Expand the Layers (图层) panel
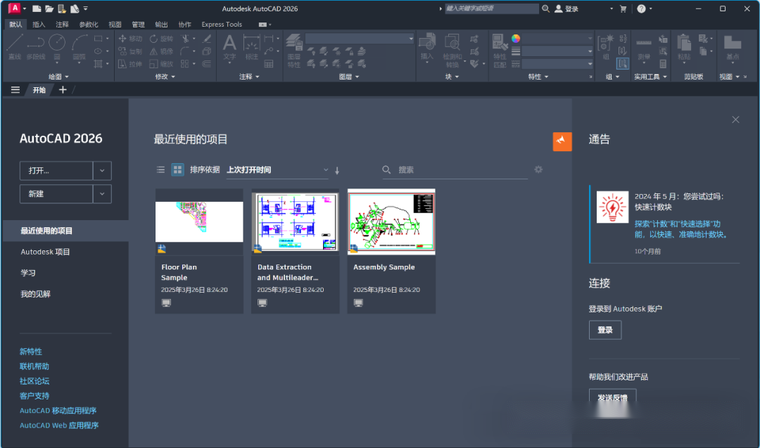This screenshot has width=760, height=448. tap(349, 77)
